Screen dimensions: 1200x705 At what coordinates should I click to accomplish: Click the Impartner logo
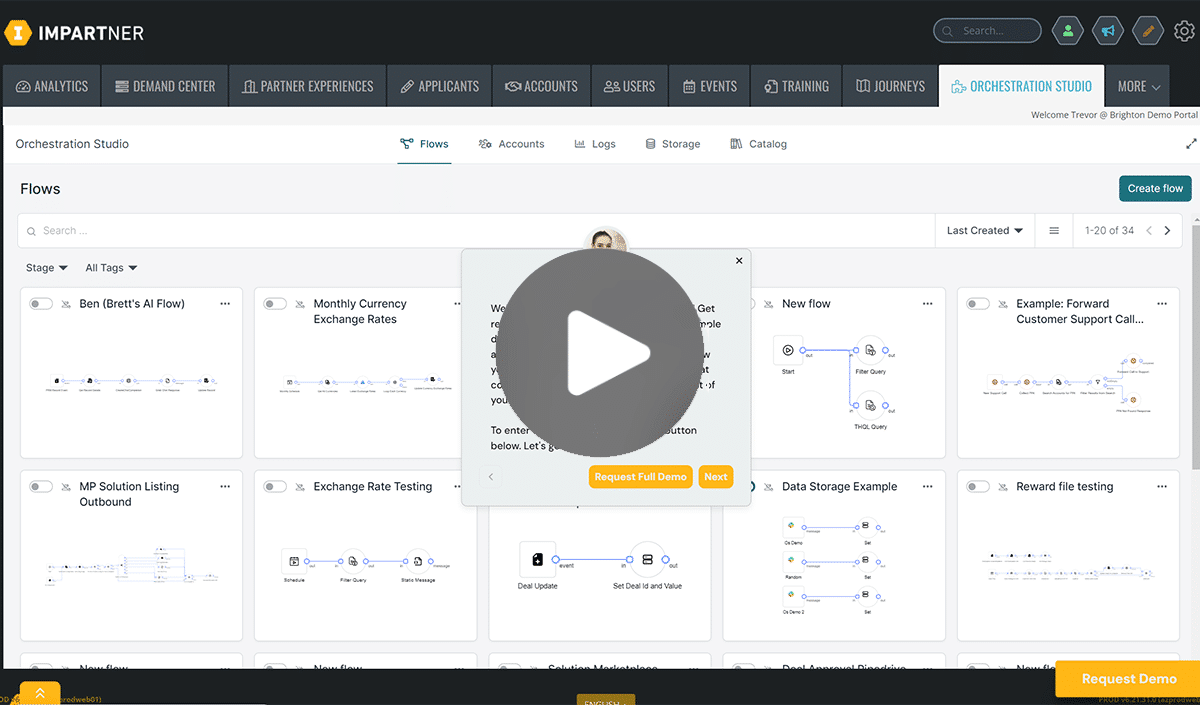74,33
